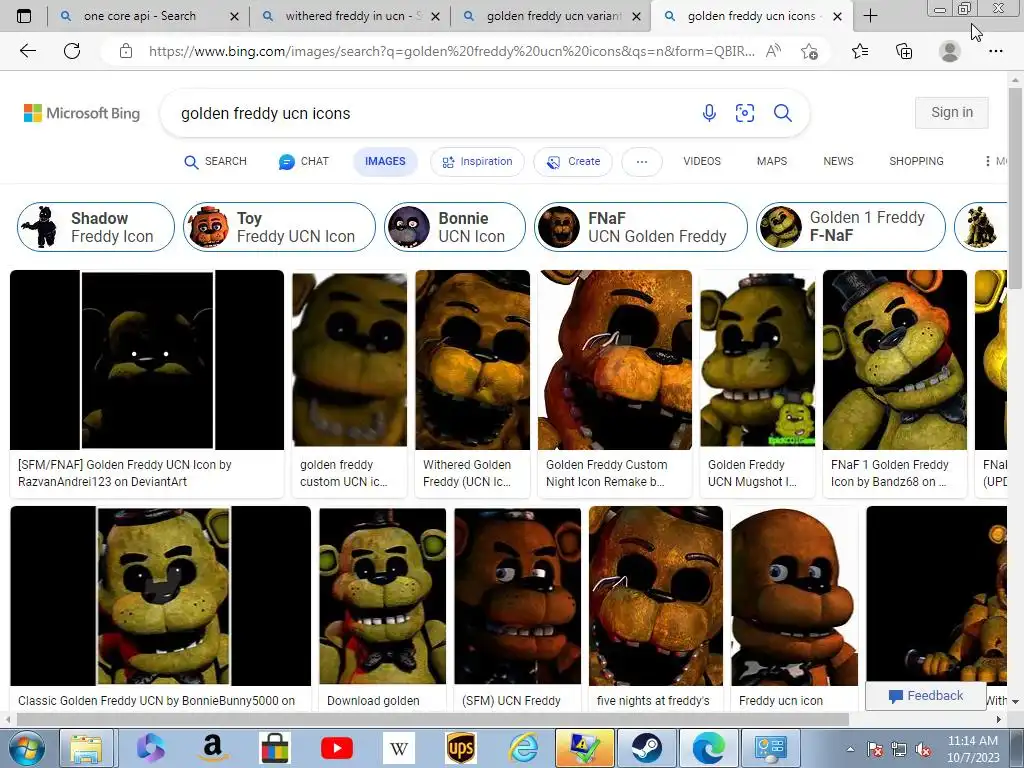Click the muted volume tray icon
The width and height of the screenshot is (1024, 768).
pyautogui.click(x=923, y=749)
